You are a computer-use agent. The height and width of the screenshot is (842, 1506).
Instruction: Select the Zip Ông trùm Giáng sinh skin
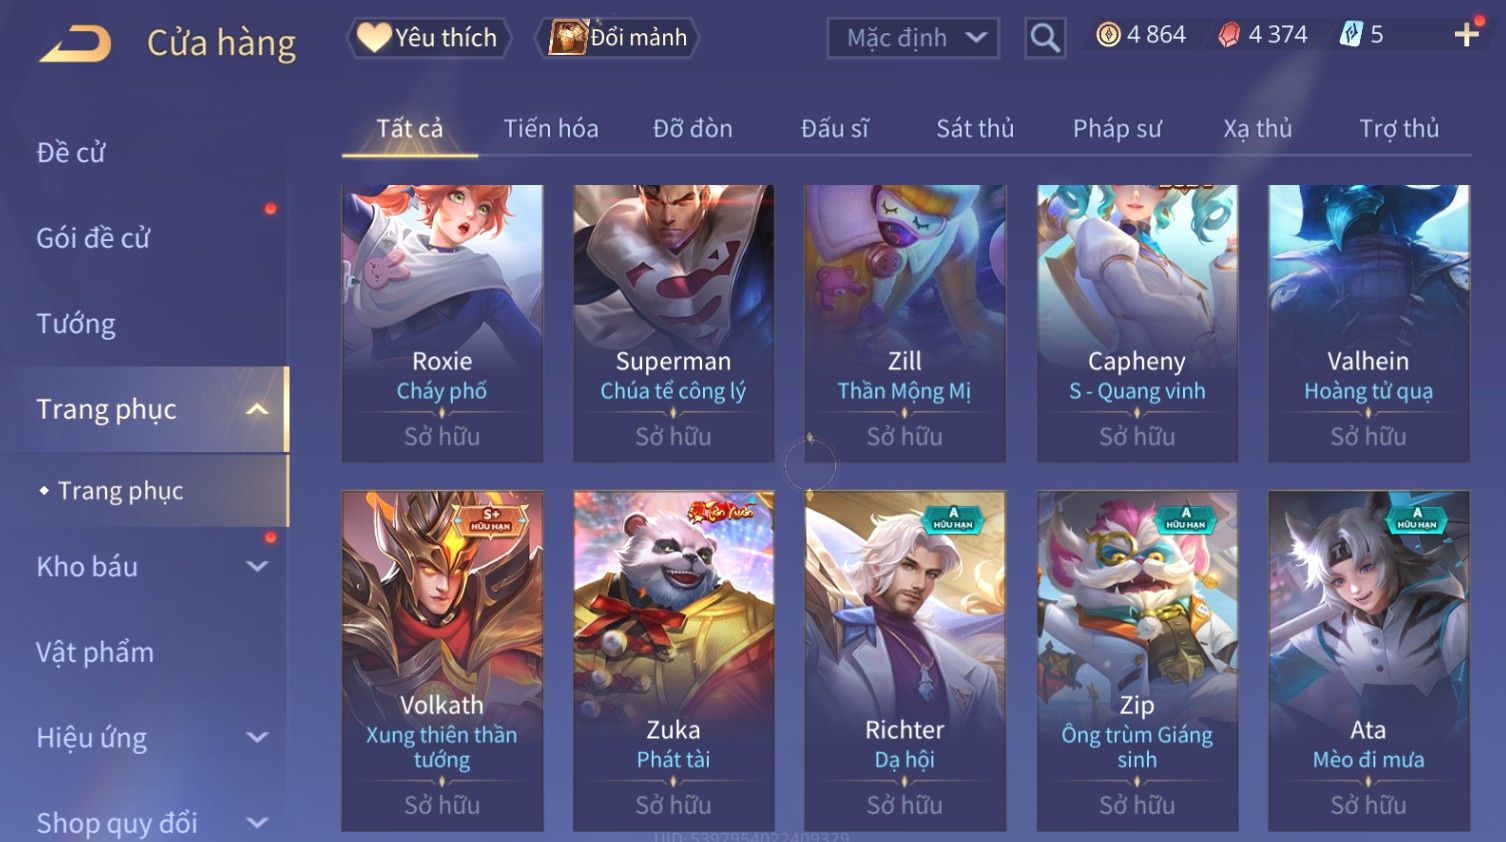pos(1137,660)
